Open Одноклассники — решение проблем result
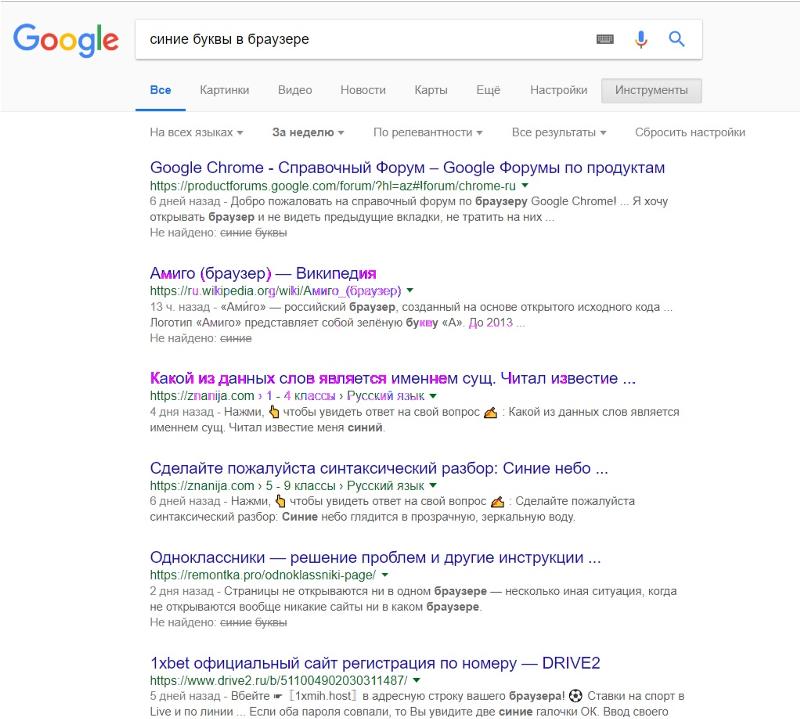This screenshot has width=800, height=719. click(376, 558)
